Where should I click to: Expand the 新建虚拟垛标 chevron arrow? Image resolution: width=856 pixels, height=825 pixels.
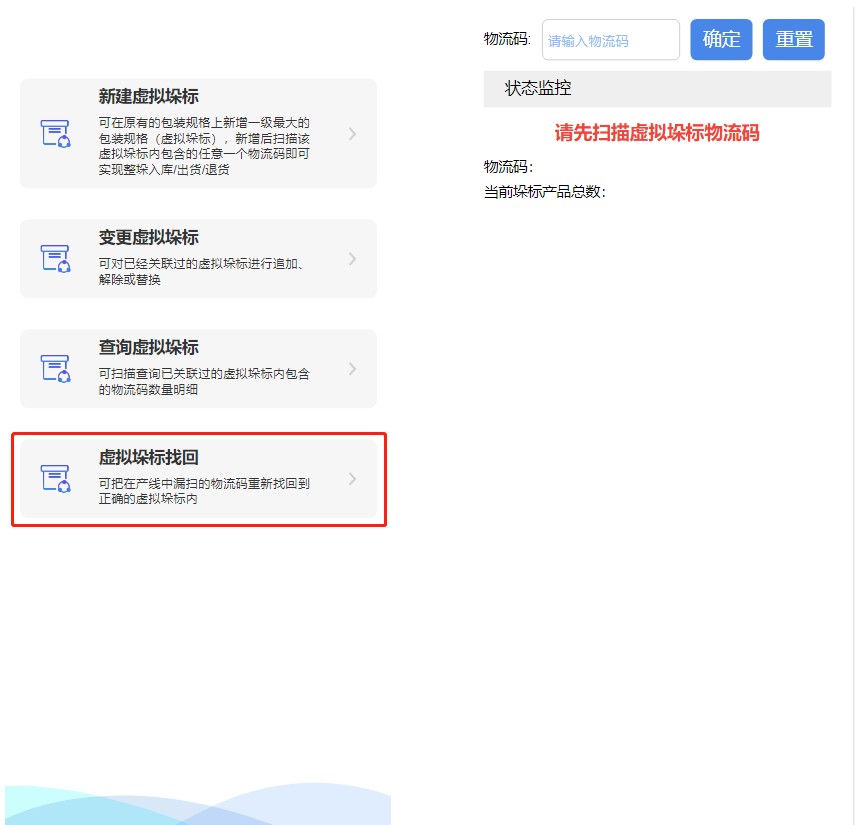pos(353,134)
